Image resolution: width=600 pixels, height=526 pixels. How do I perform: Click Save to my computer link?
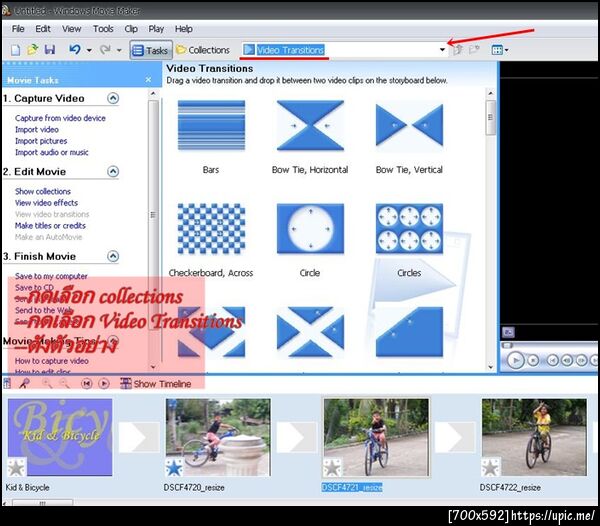pyautogui.click(x=51, y=276)
